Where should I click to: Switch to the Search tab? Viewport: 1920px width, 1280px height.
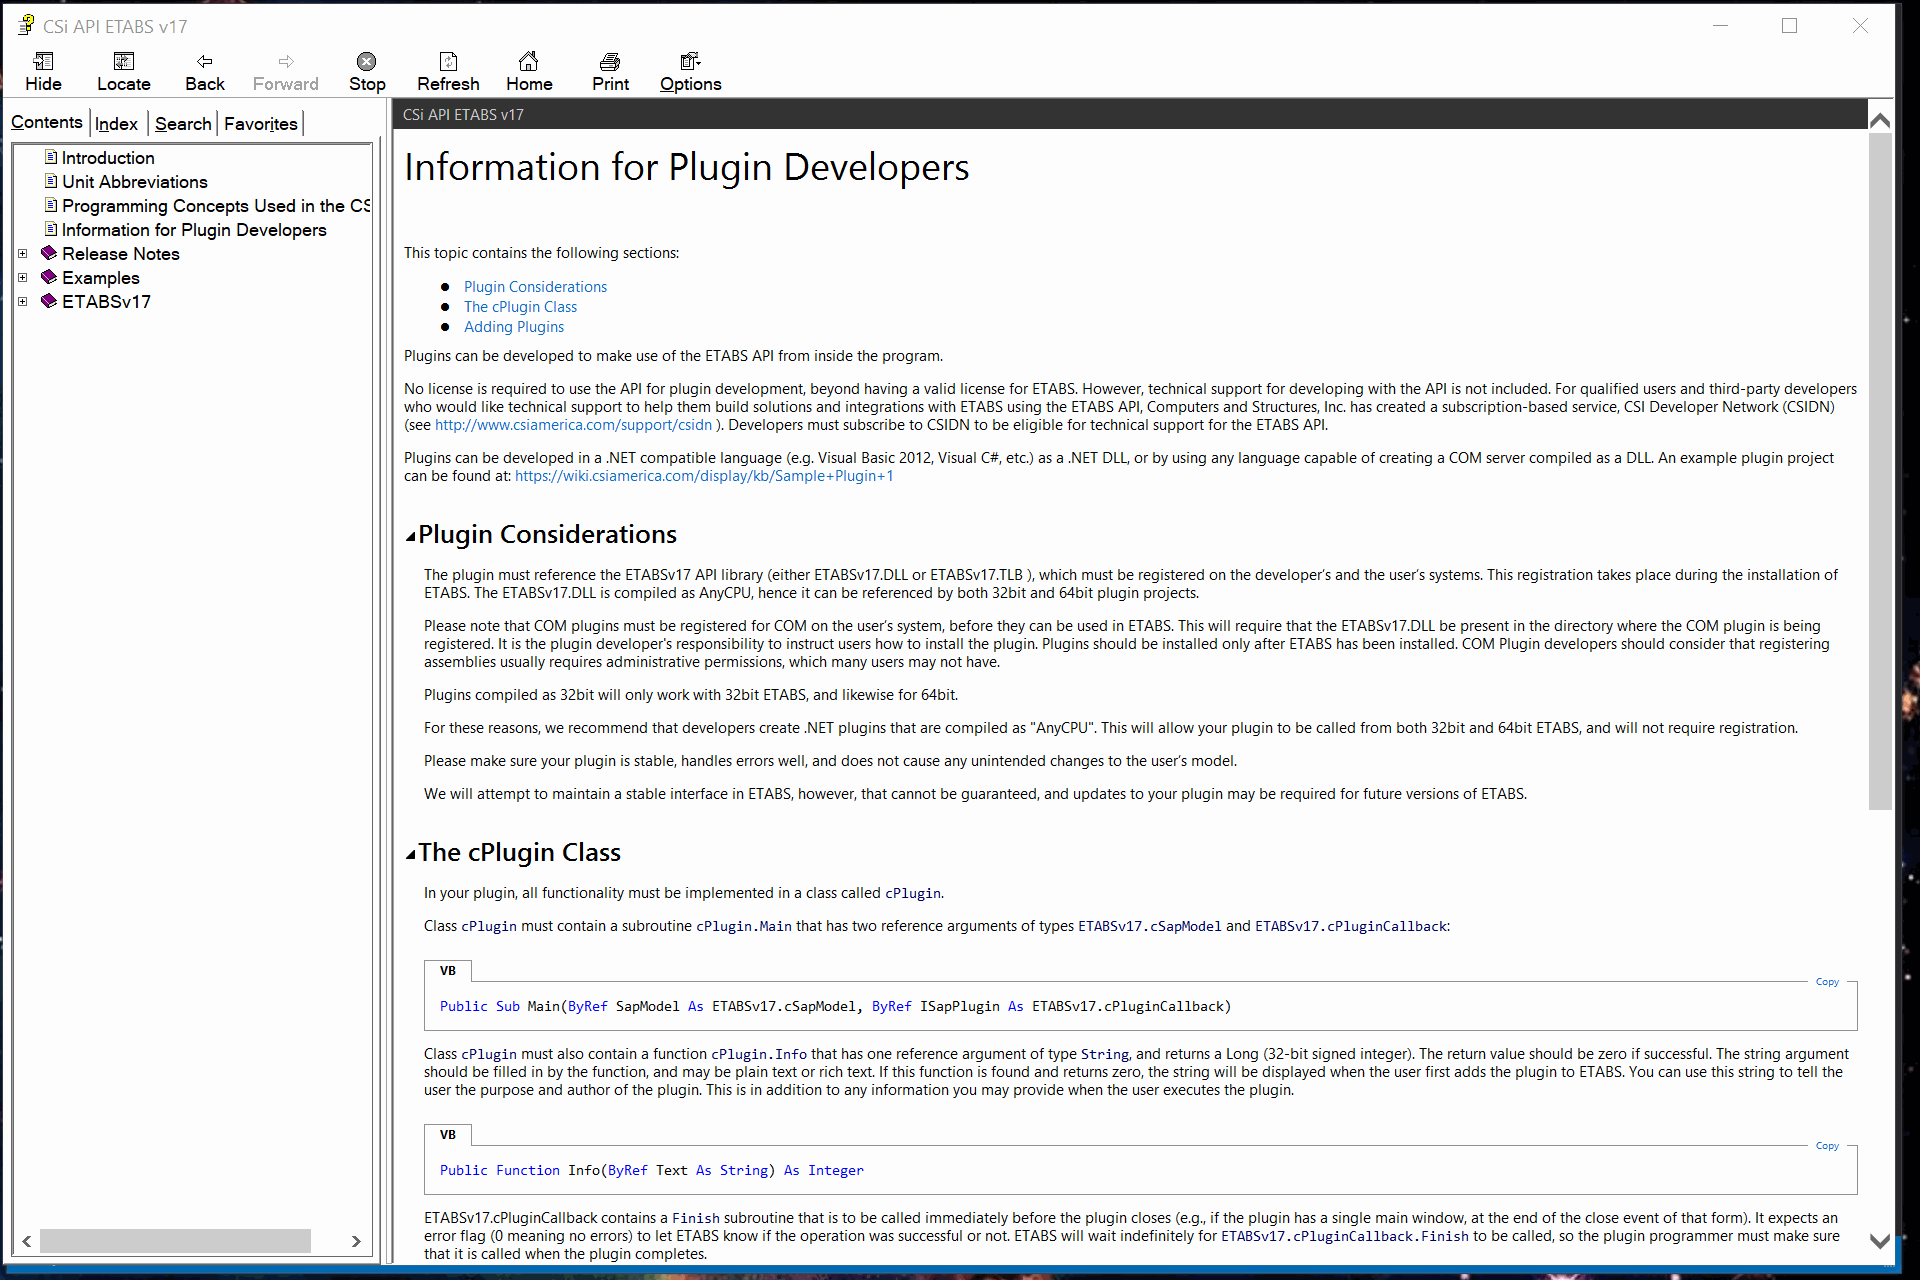183,124
